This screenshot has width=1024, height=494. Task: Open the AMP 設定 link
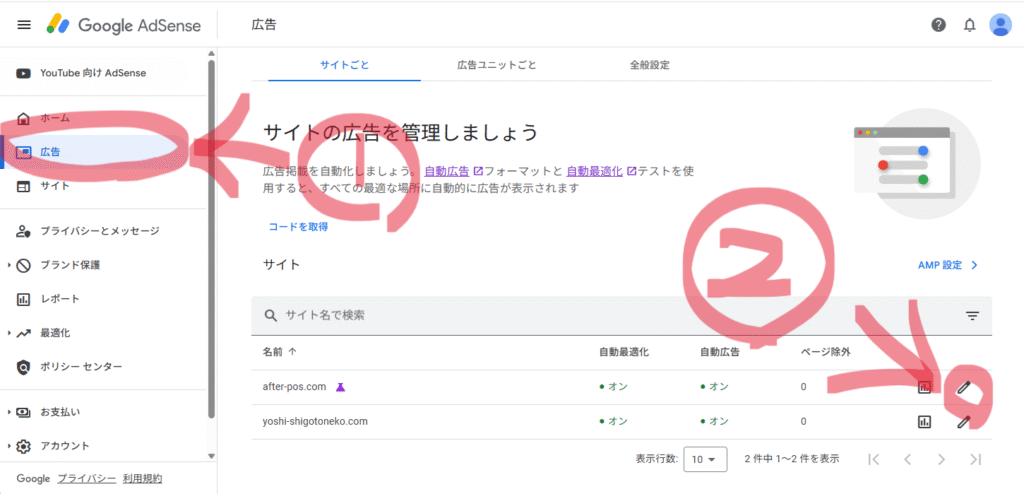[947, 266]
